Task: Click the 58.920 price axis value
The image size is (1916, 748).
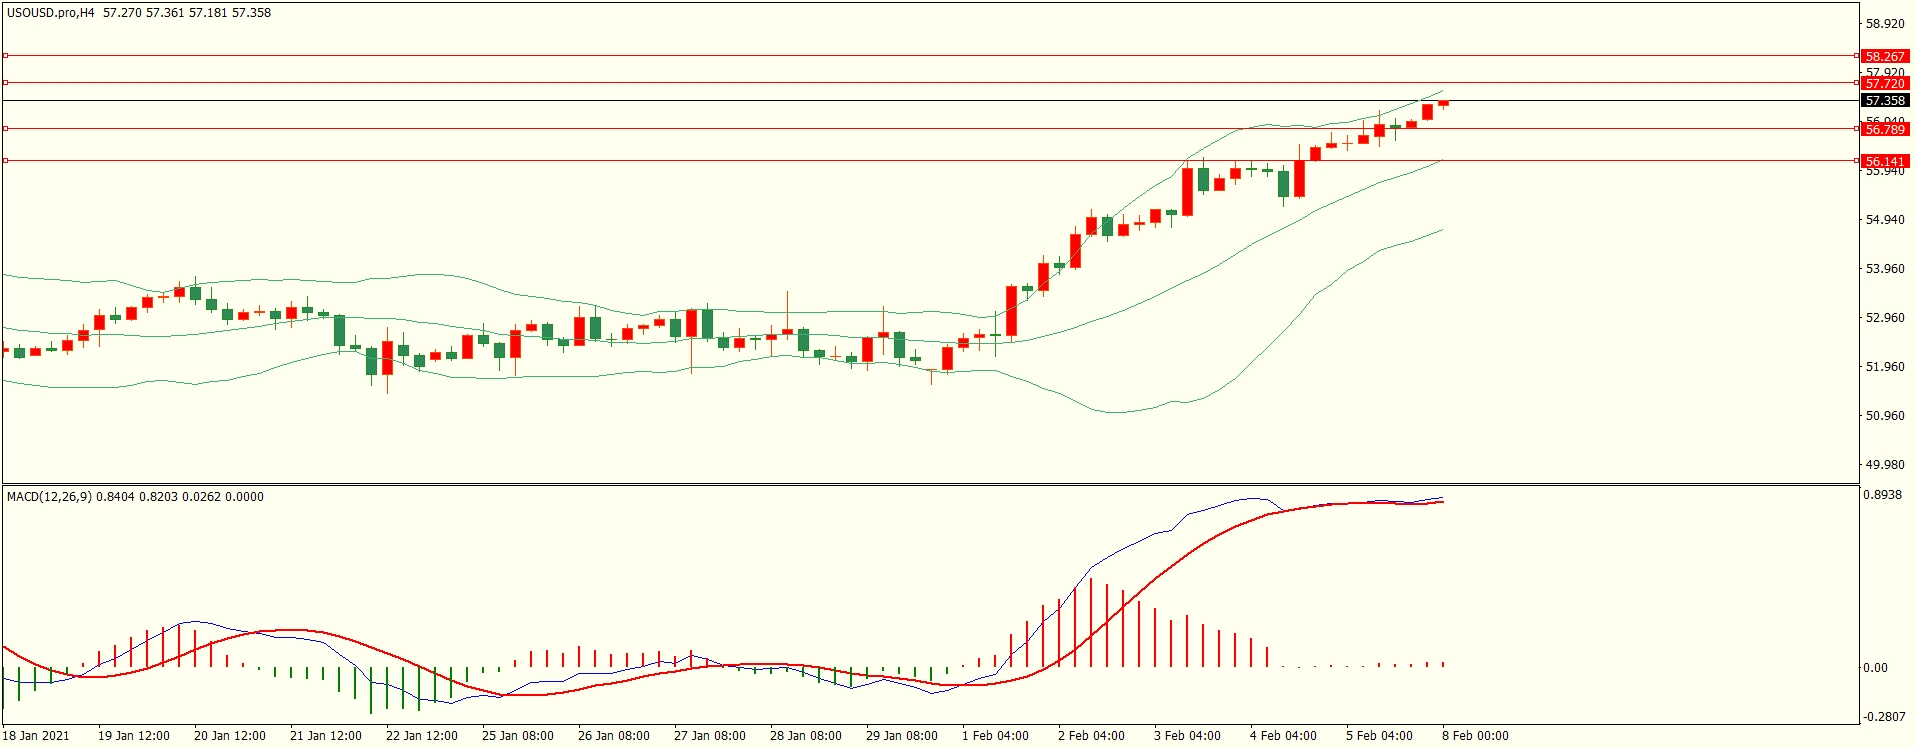Action: click(1885, 24)
